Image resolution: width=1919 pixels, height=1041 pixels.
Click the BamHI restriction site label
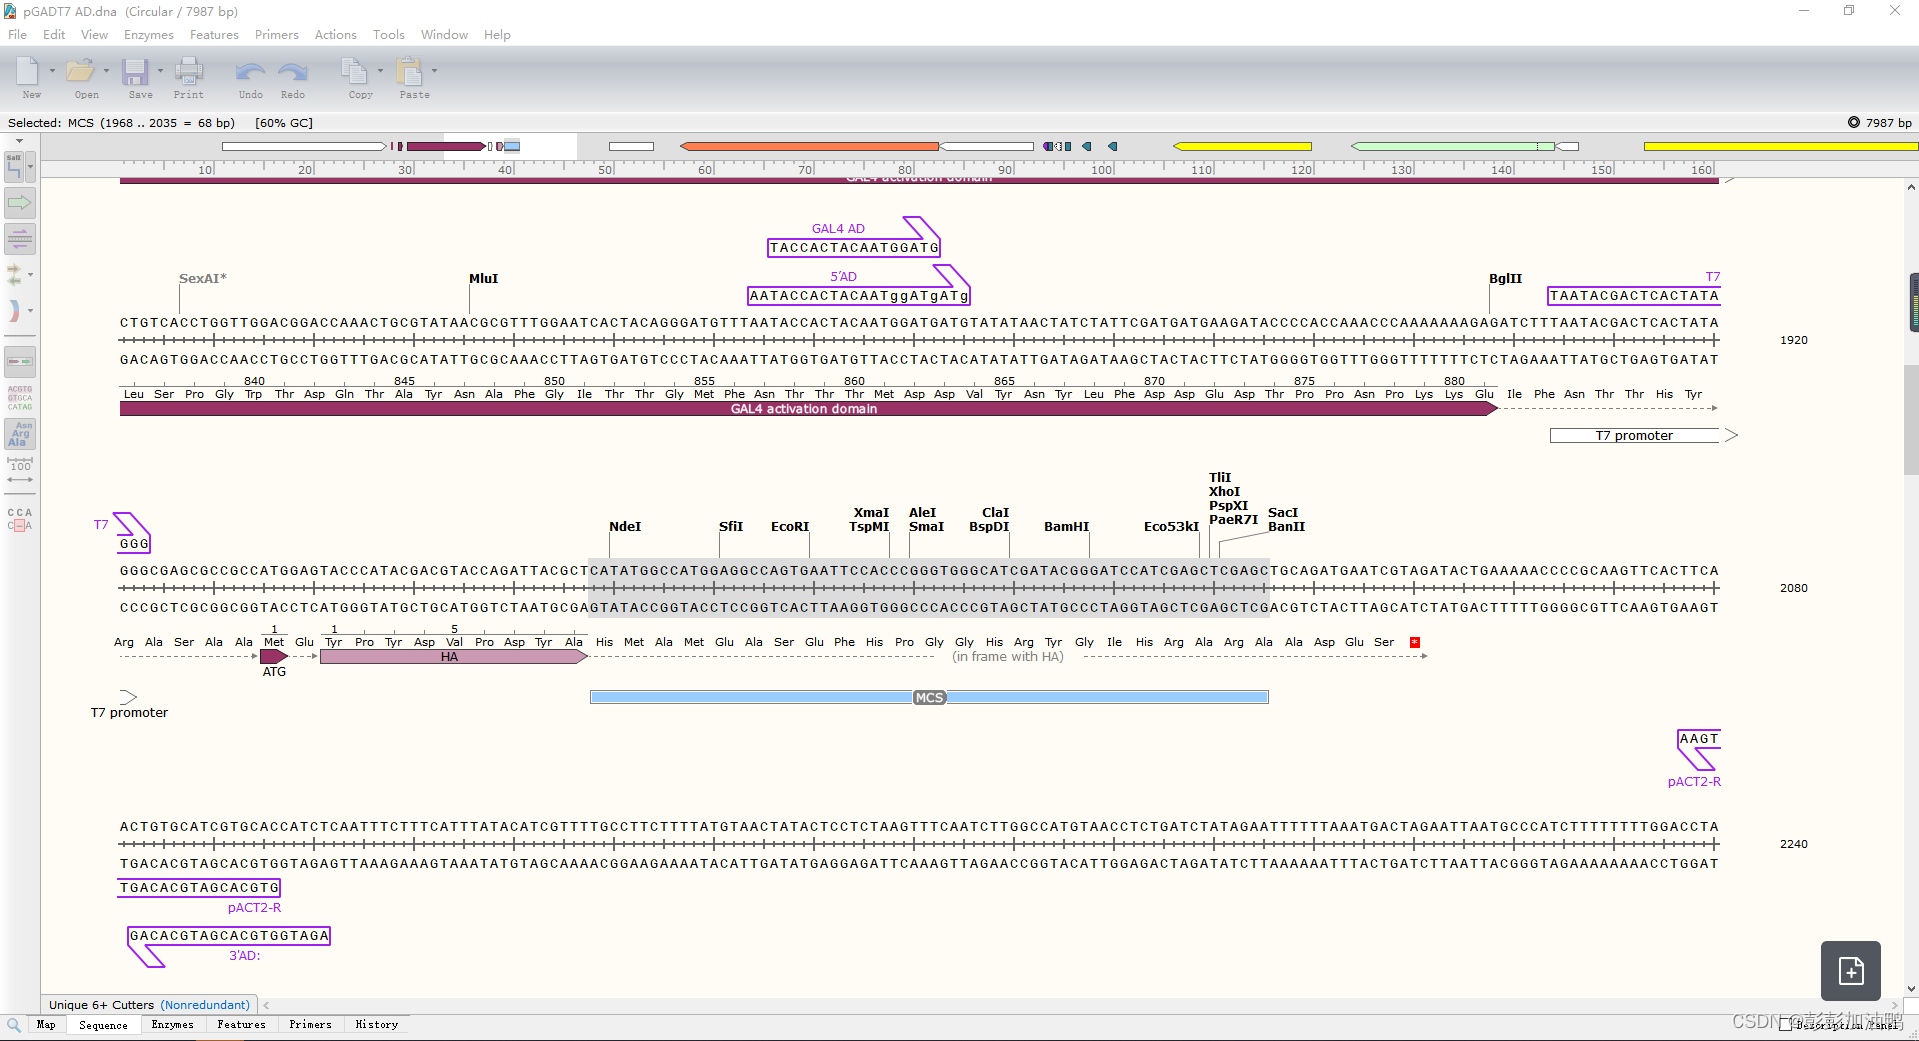pyautogui.click(x=1066, y=526)
